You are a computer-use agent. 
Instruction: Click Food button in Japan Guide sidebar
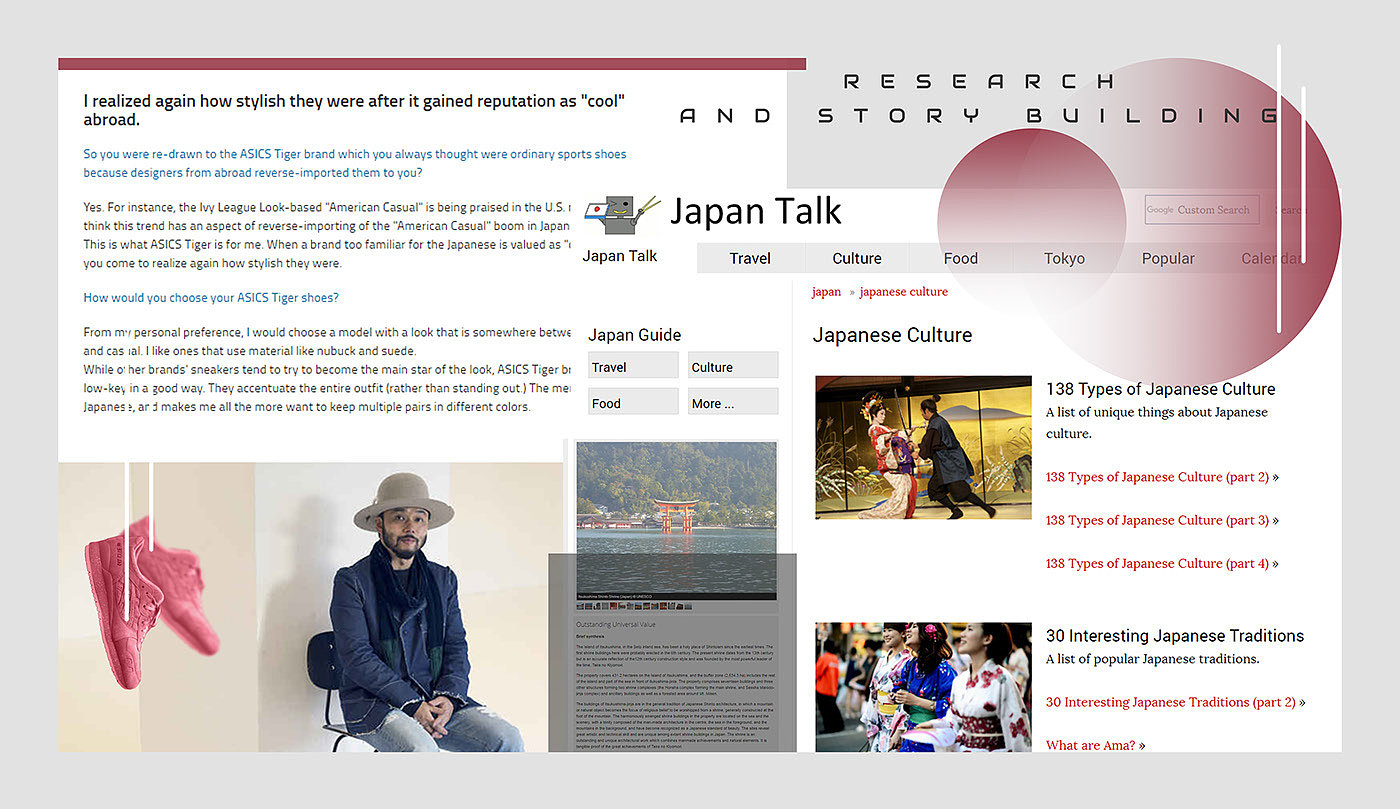pos(633,403)
